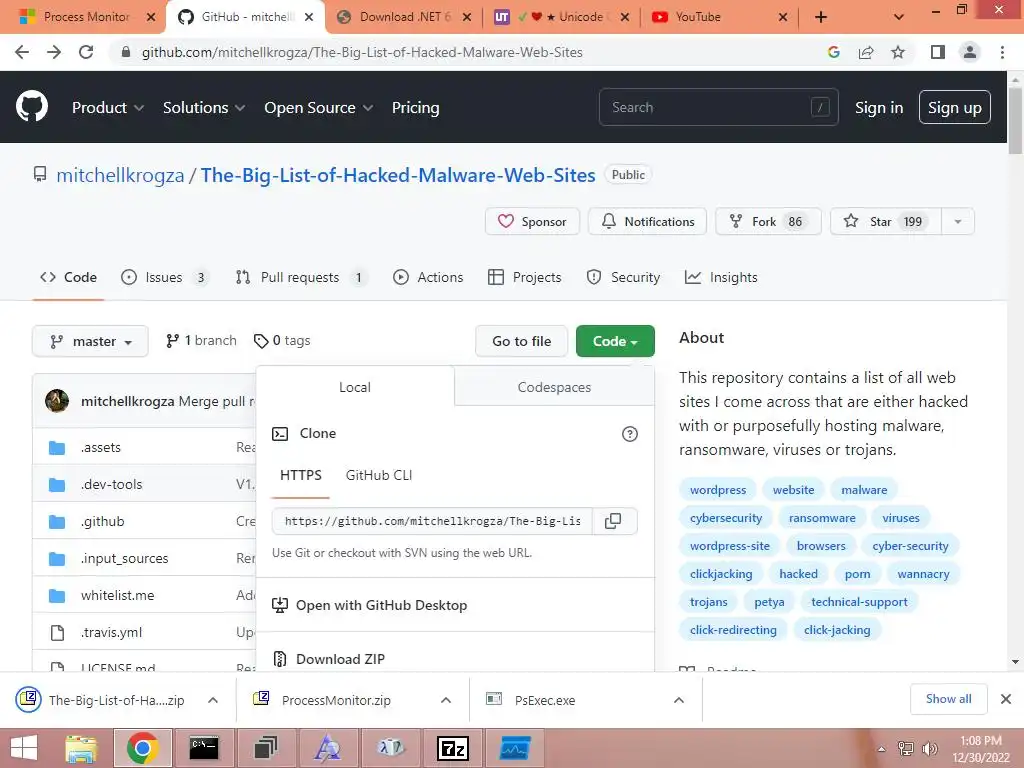Open the Chrome three-dot menu
This screenshot has width=1024, height=768.
pos(1002,52)
